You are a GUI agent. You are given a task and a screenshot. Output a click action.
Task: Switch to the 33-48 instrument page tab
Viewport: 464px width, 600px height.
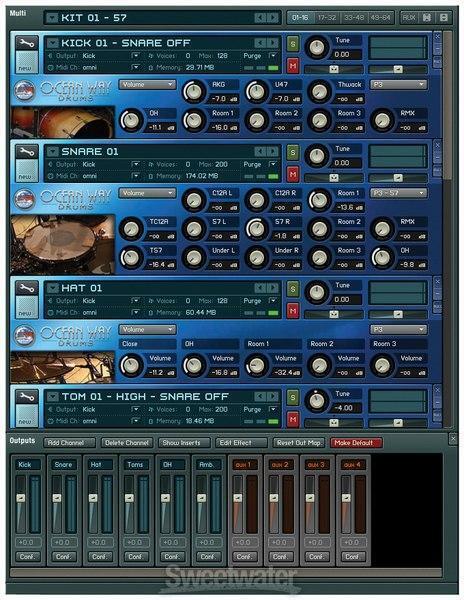pyautogui.click(x=353, y=18)
